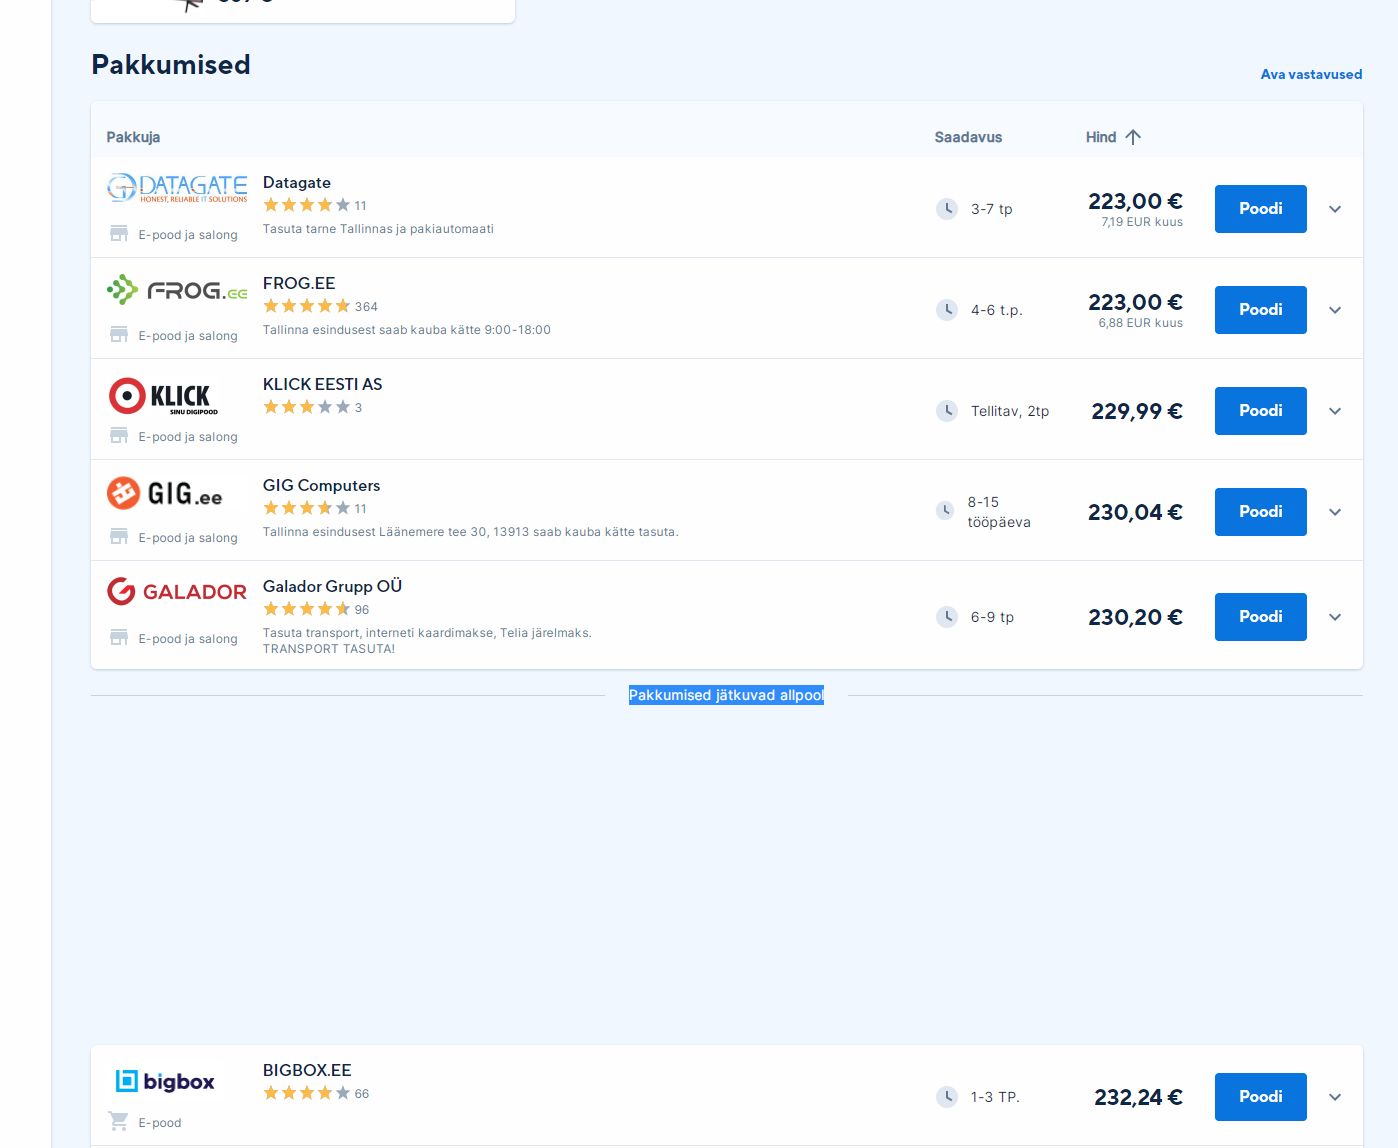Screen dimensions: 1398x1148
Task: Click GIG Computers star rating
Action: pos(306,508)
